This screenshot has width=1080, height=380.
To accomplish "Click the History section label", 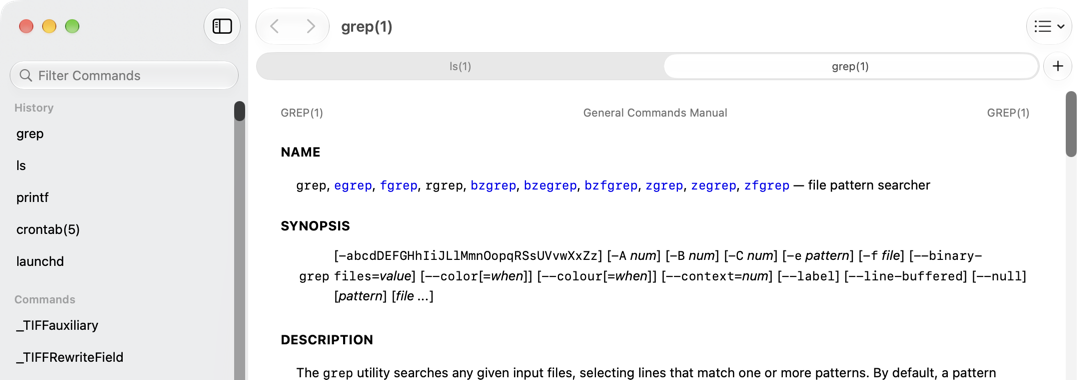I will [34, 107].
